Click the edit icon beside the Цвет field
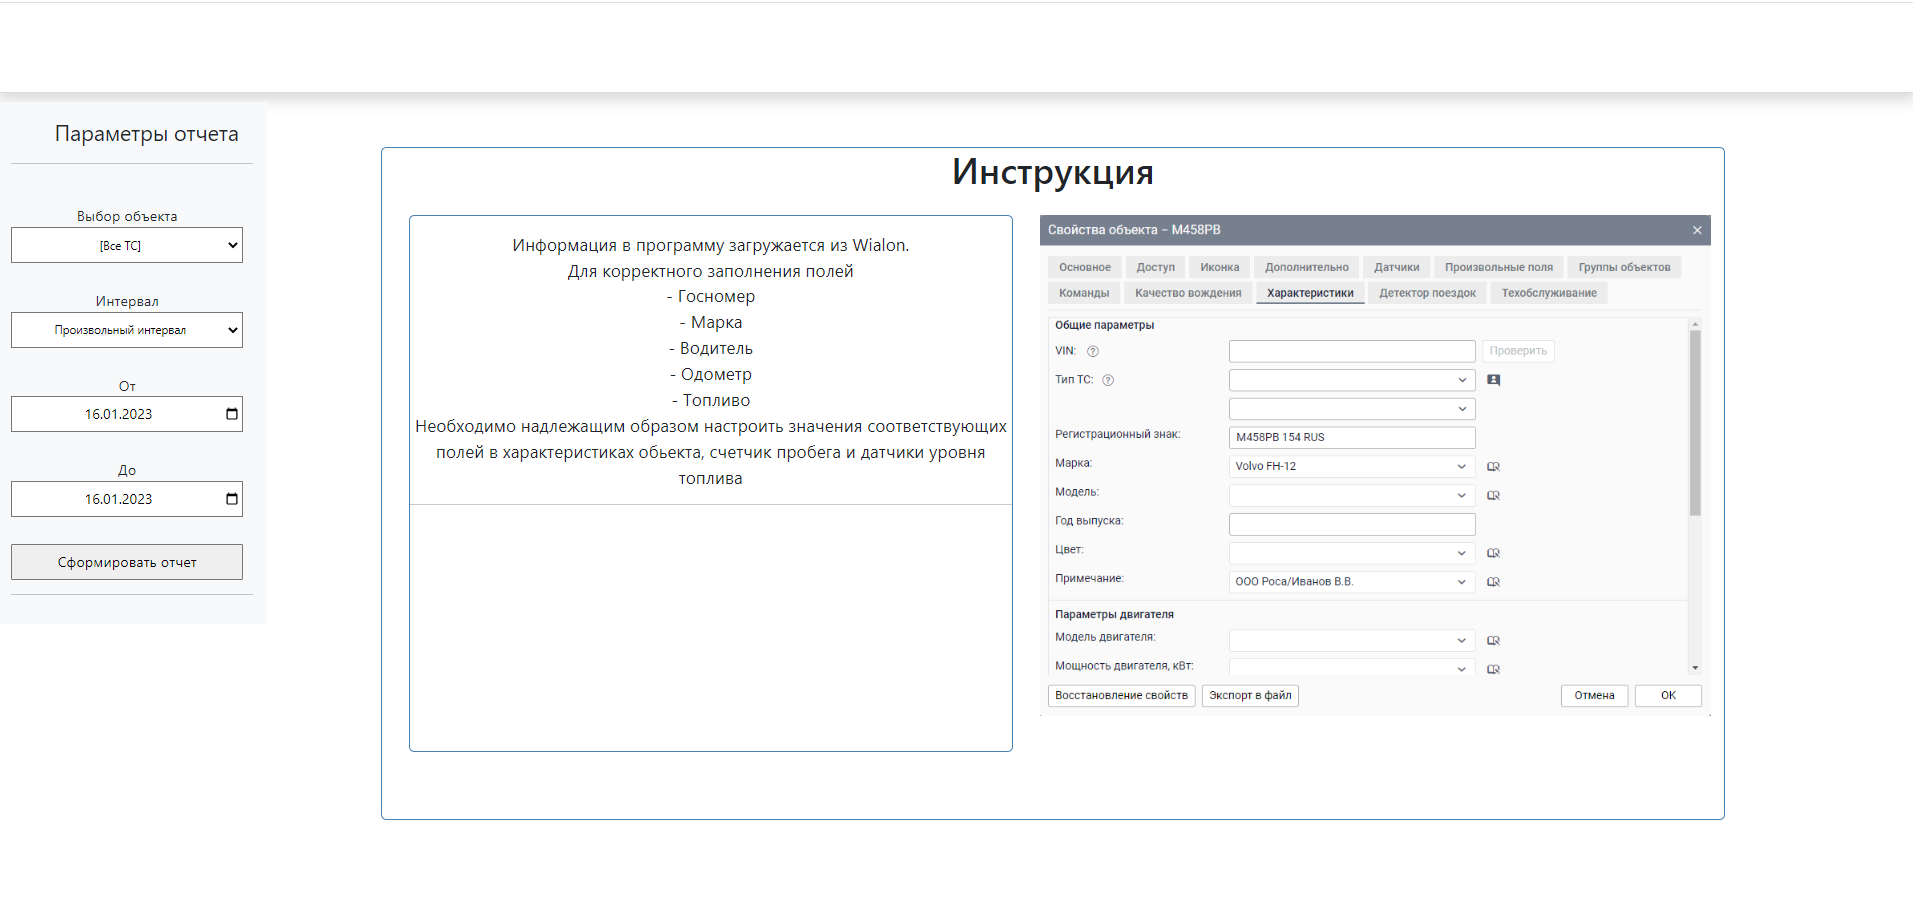This screenshot has height=923, width=1913. (x=1493, y=553)
